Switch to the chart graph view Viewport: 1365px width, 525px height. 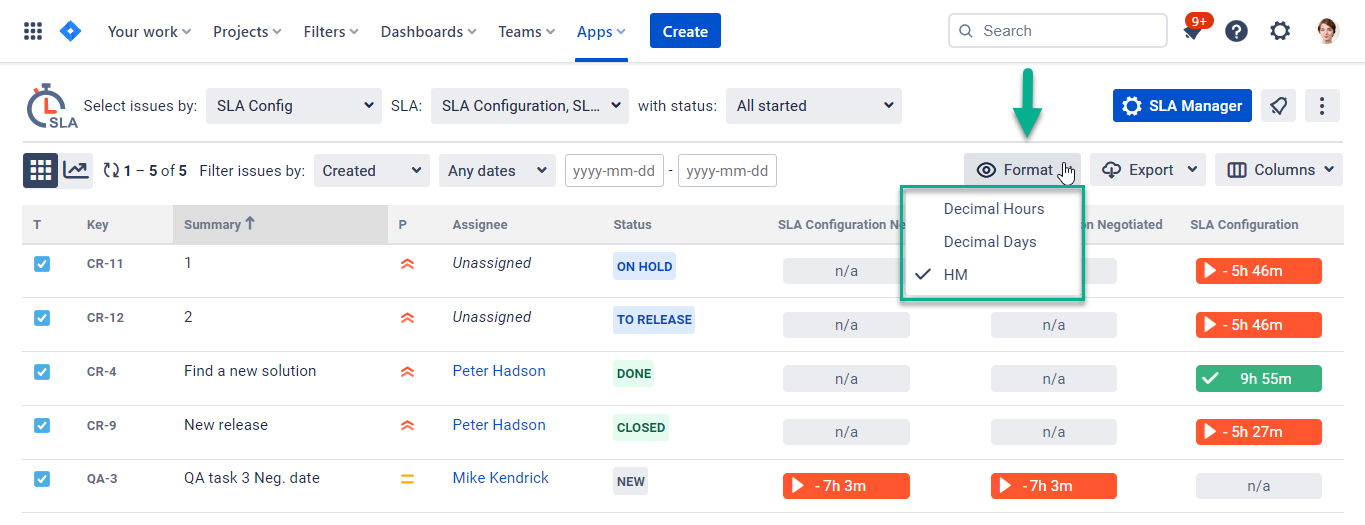coord(76,171)
